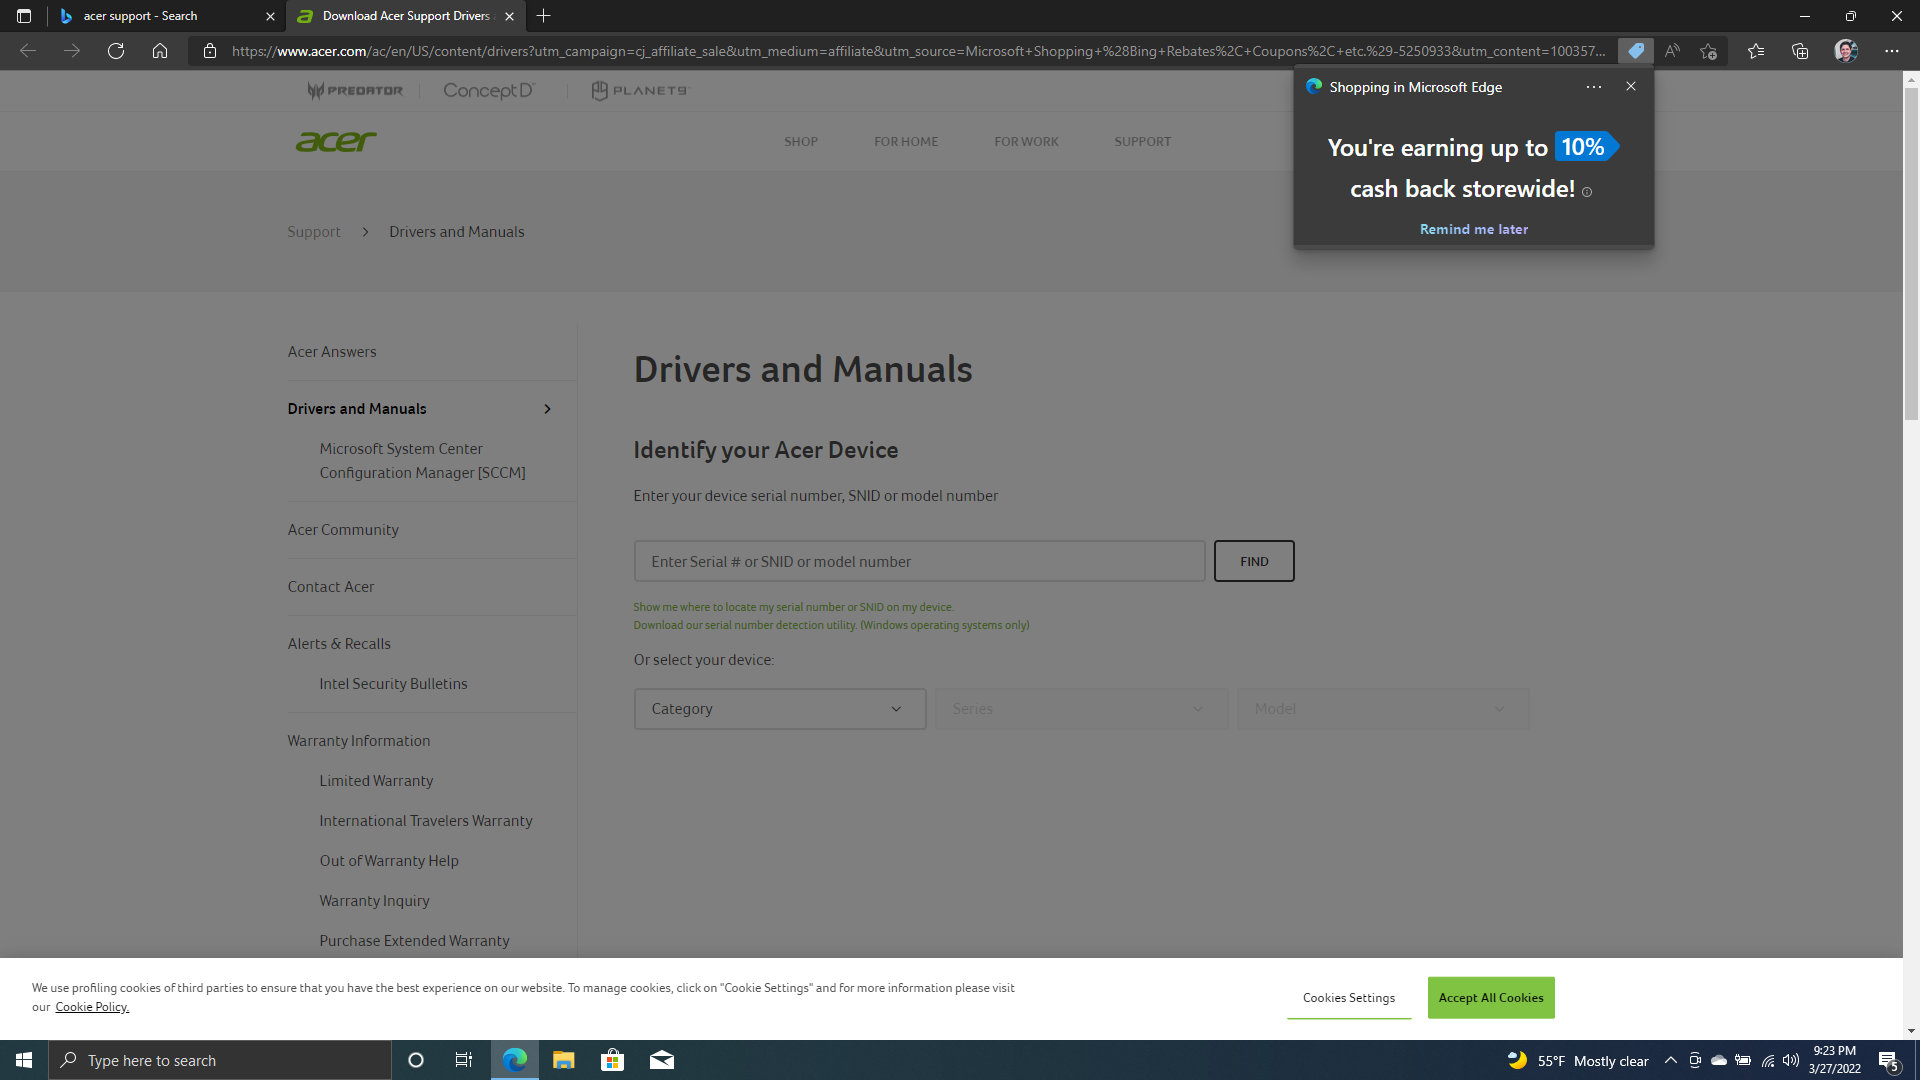Click the serial number input field

click(919, 561)
